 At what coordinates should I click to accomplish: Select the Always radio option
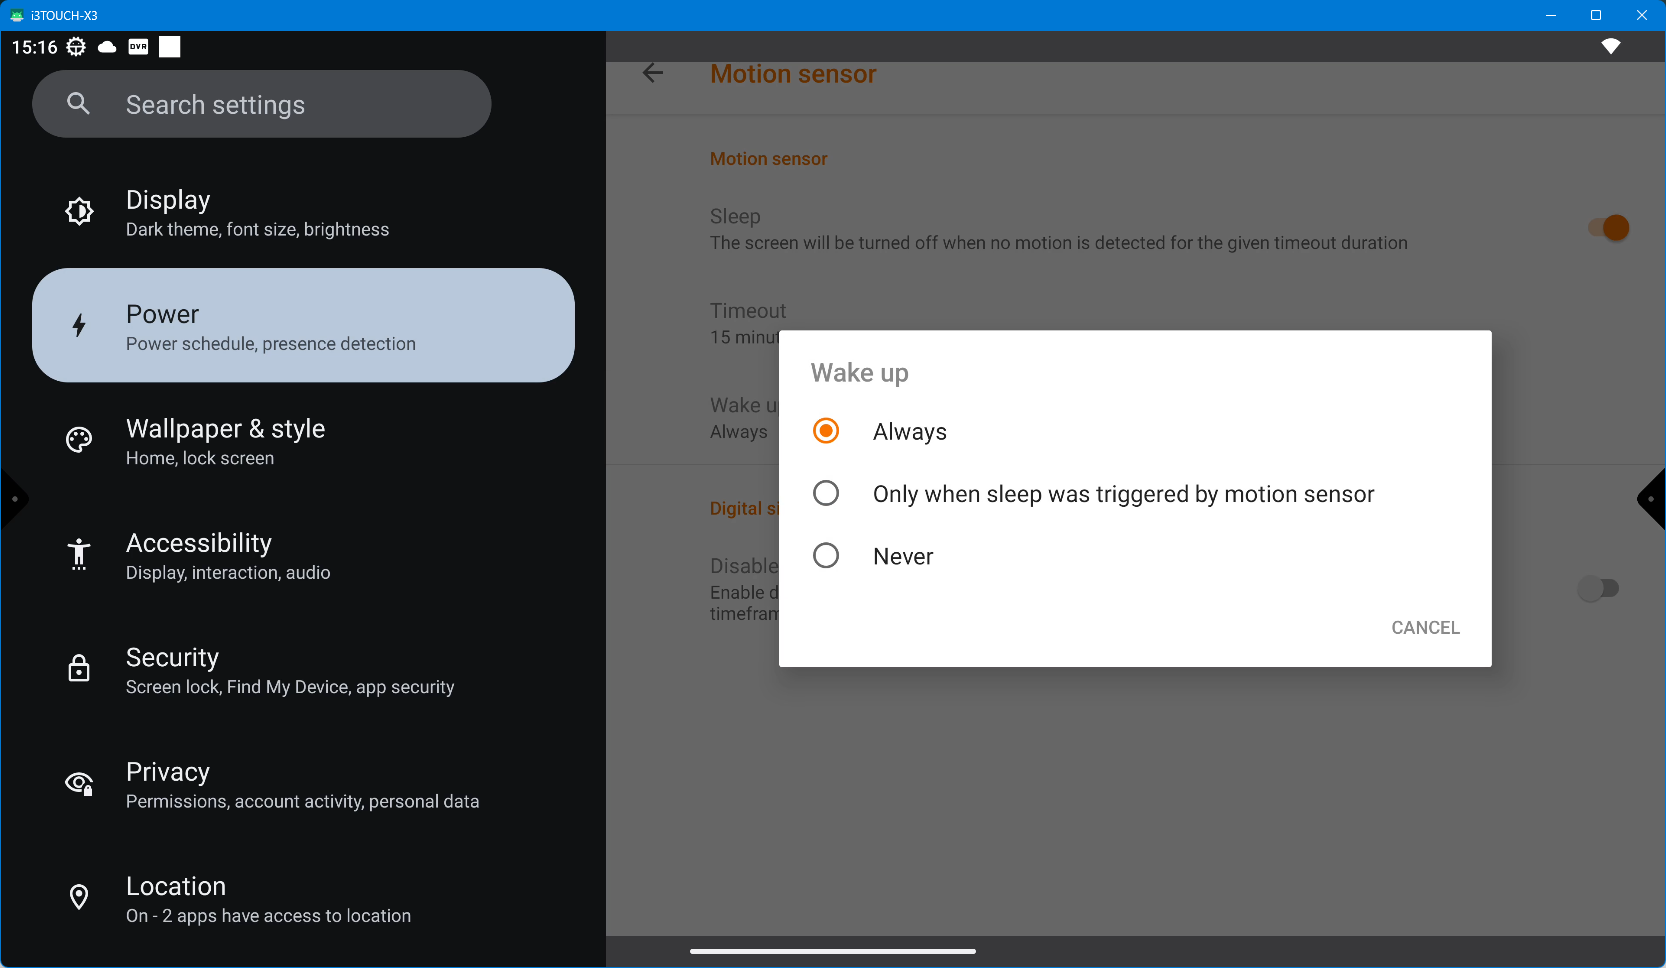click(x=826, y=431)
